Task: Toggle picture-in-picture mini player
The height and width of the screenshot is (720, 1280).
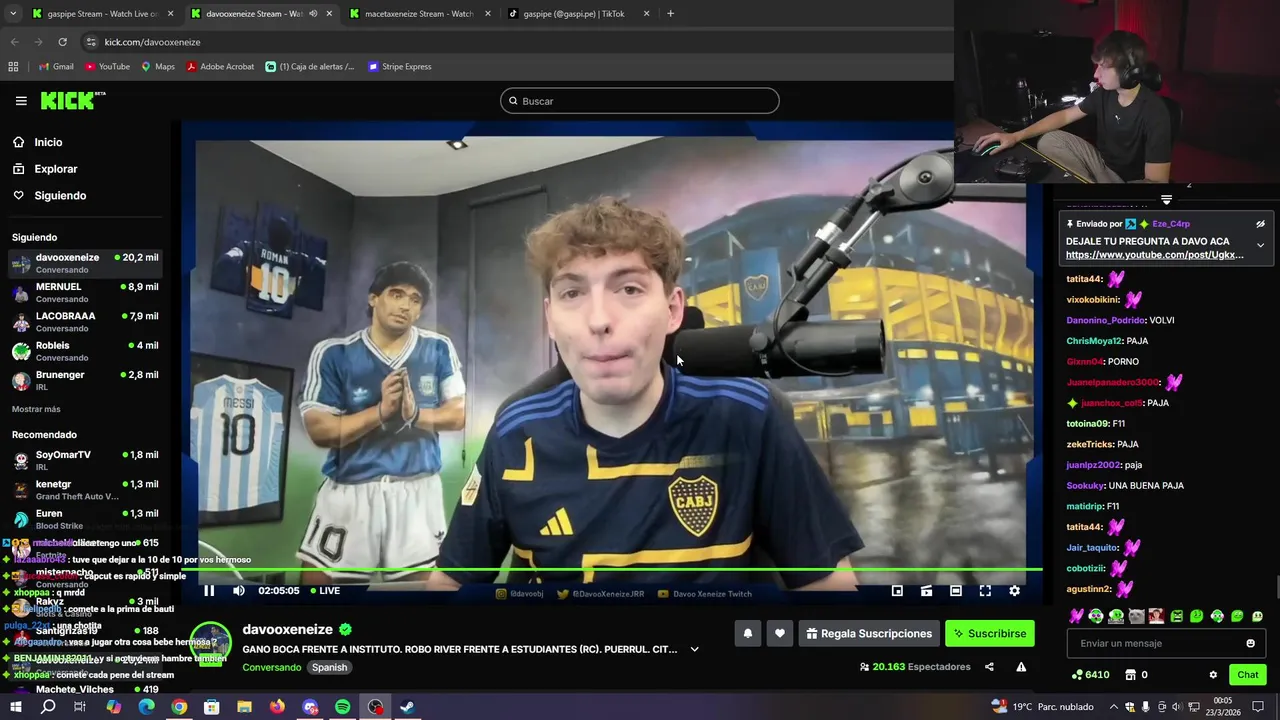Action: (x=897, y=591)
